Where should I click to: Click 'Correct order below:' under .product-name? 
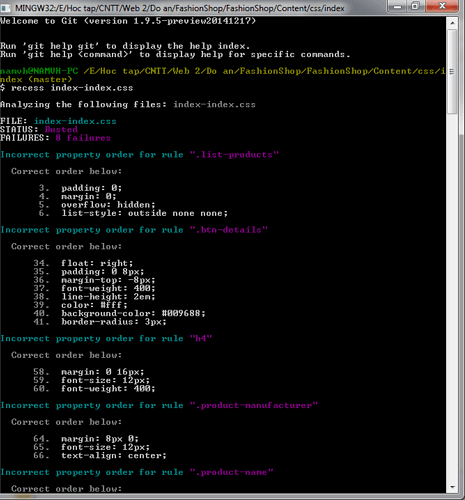pyautogui.click(x=67, y=489)
